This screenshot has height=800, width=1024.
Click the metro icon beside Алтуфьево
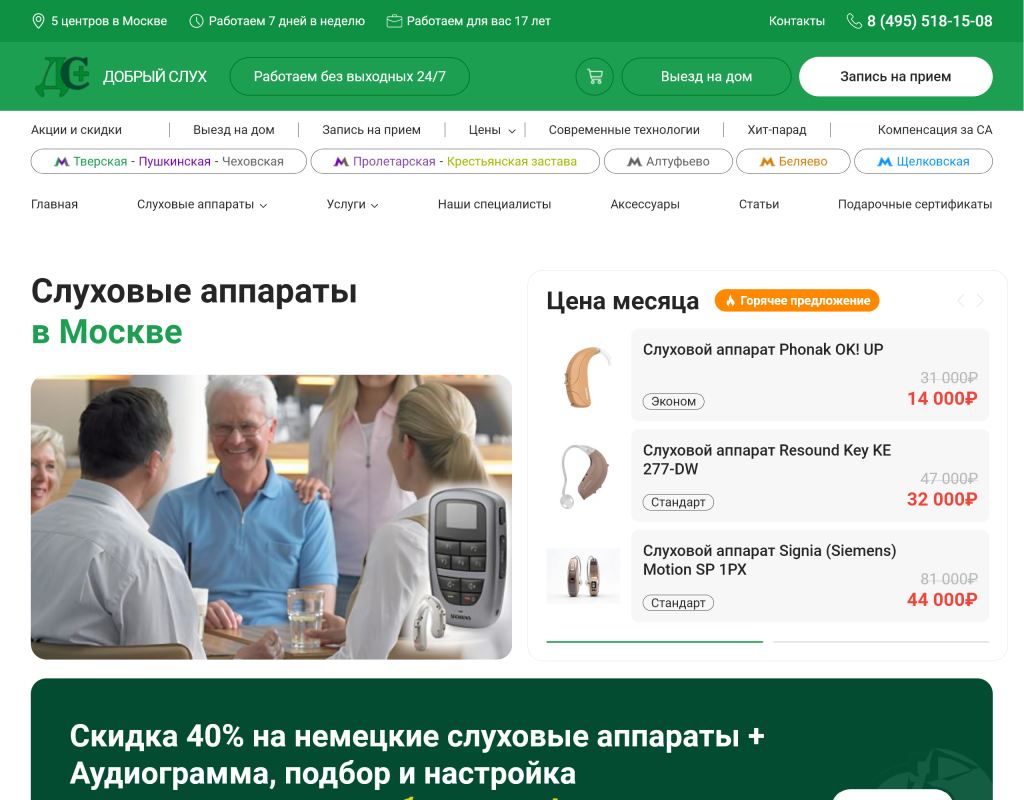[634, 161]
